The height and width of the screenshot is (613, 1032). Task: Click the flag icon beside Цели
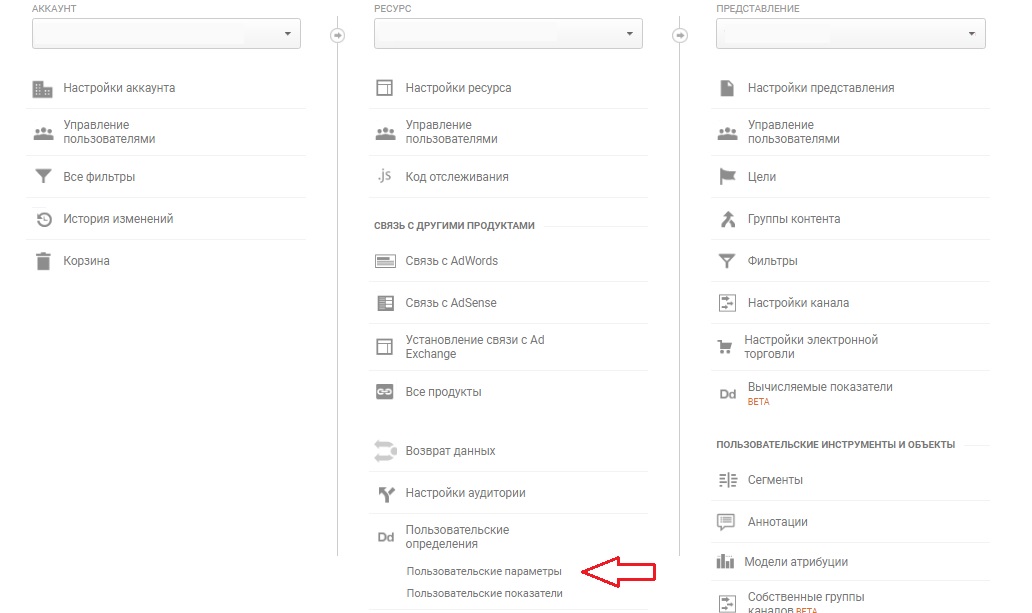tap(727, 177)
